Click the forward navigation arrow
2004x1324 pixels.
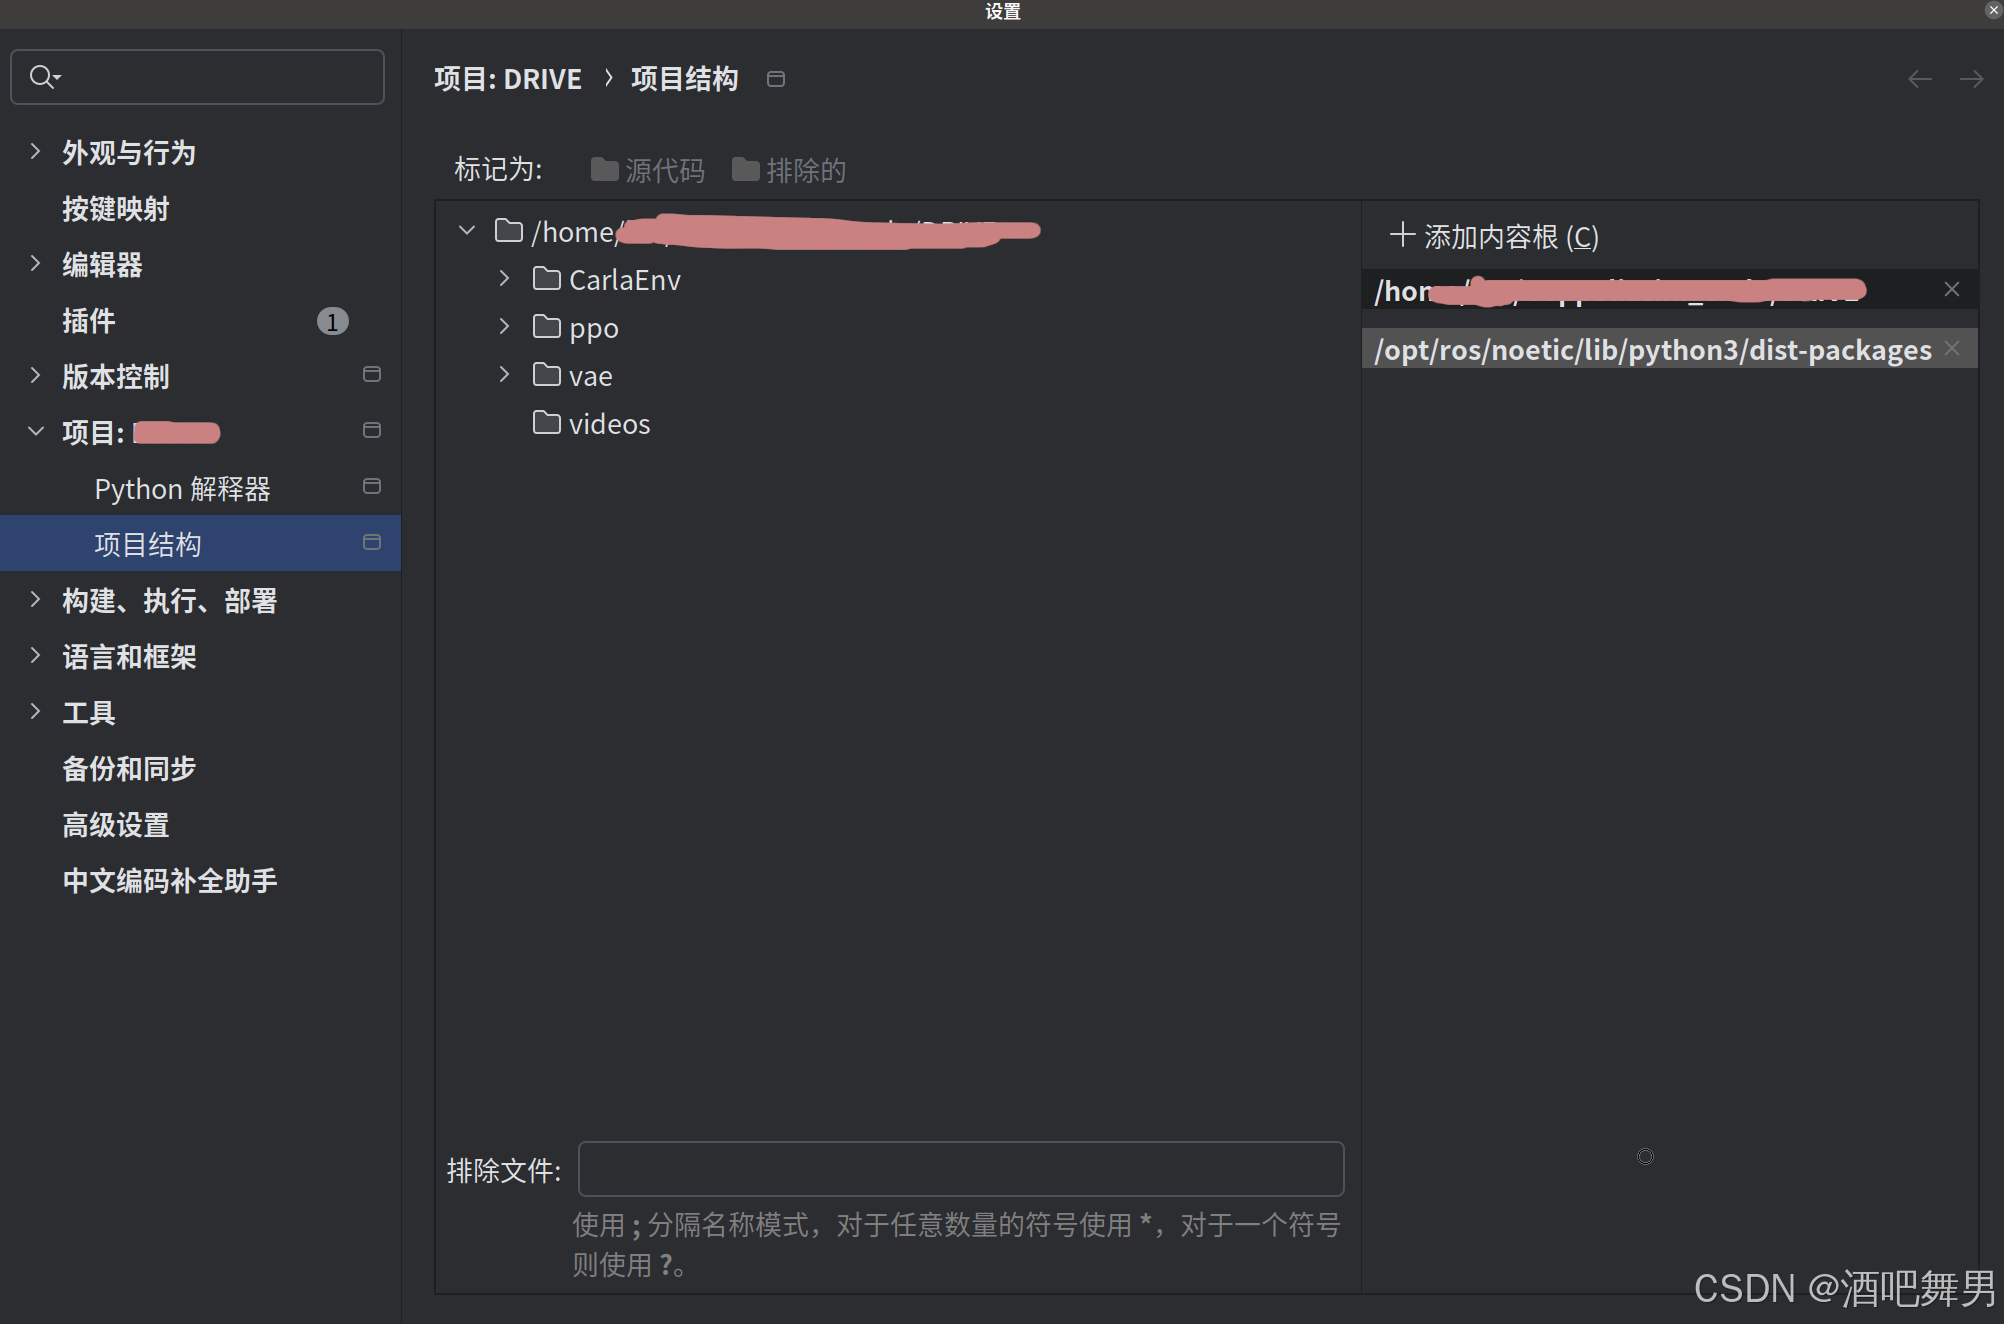point(1971,78)
